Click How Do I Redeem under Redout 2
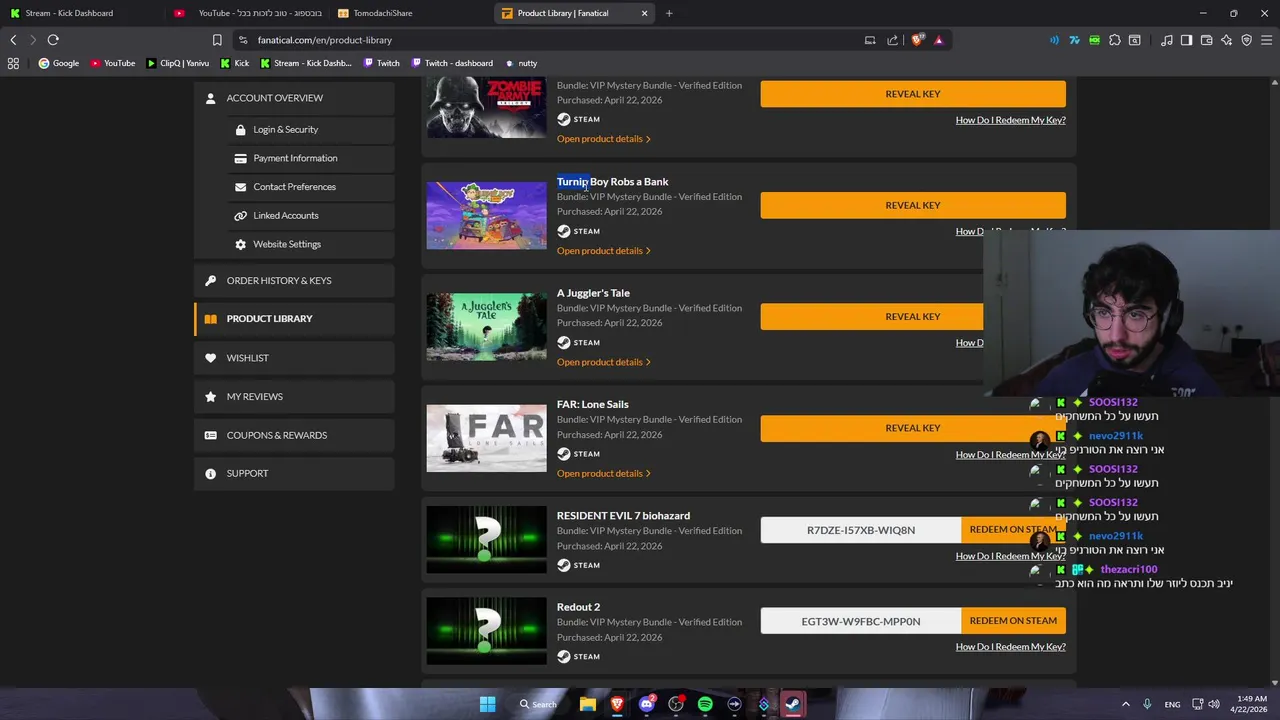Viewport: 1280px width, 720px height. [1010, 647]
